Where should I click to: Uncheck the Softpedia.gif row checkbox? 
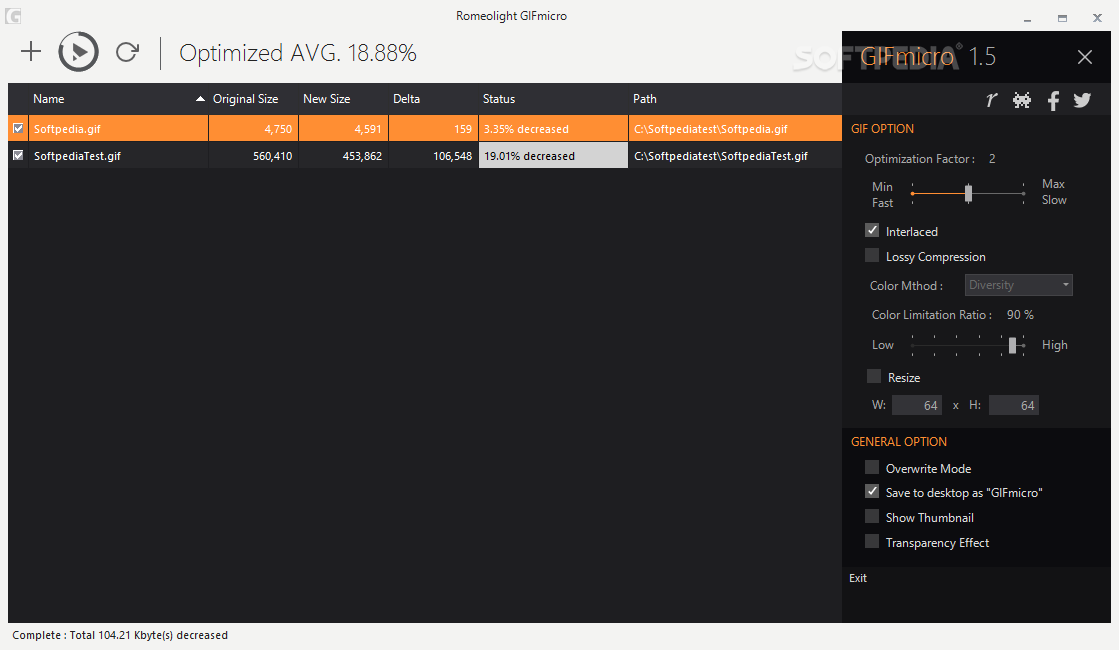[x=18, y=128]
